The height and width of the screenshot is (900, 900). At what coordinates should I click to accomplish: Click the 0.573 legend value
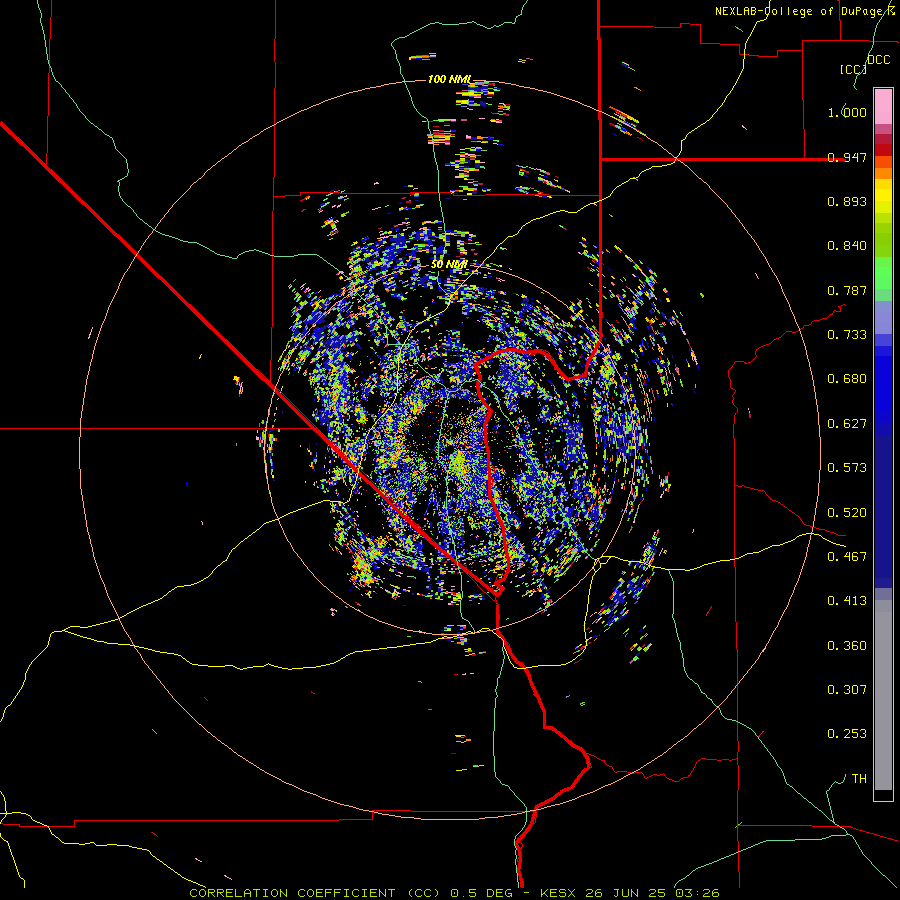(847, 468)
